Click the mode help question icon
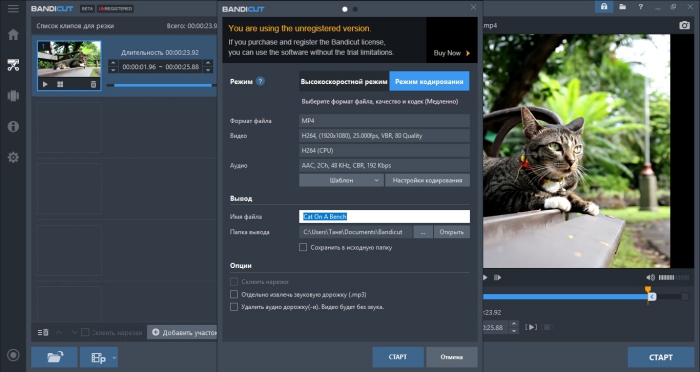Viewport: 700px width, 372px height. pyautogui.click(x=260, y=81)
